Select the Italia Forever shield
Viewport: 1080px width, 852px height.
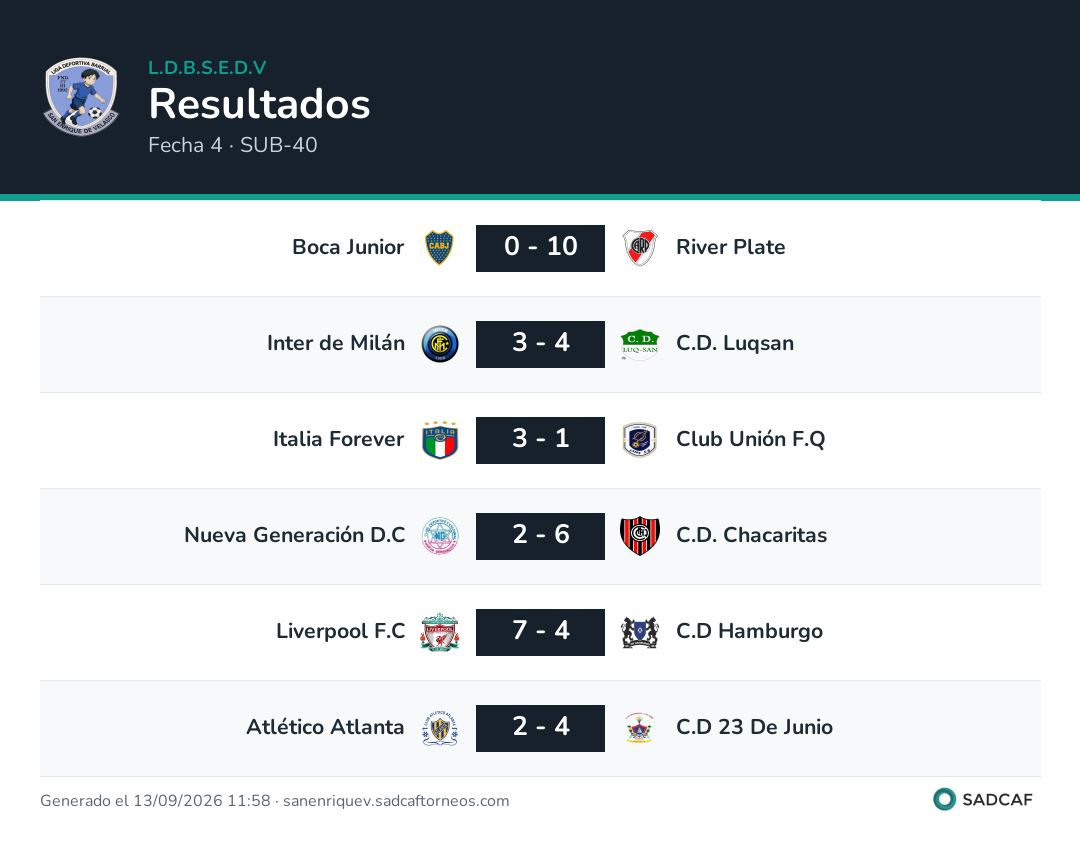point(439,439)
